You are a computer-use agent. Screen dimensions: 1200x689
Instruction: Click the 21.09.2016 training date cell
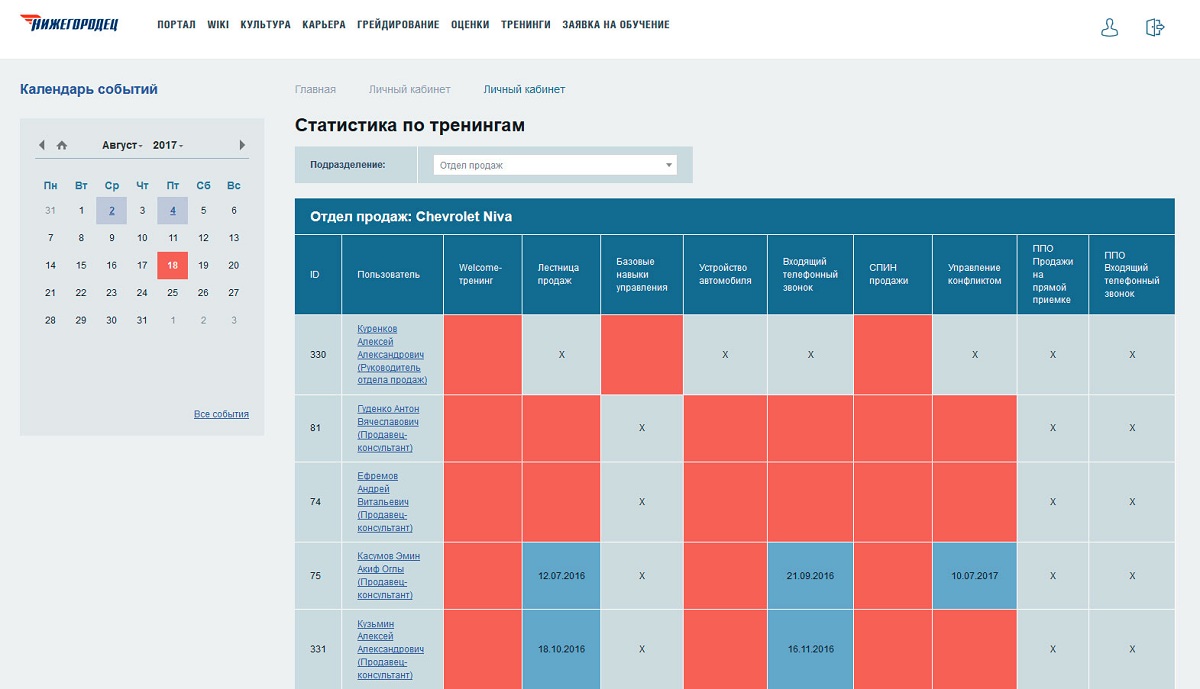click(810, 576)
